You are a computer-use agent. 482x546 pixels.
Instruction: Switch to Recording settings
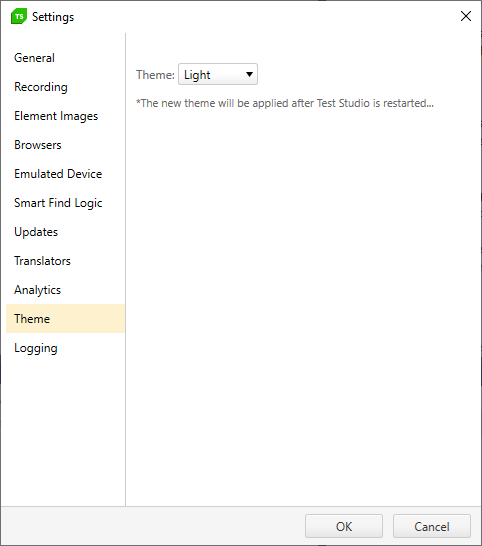(x=65, y=87)
